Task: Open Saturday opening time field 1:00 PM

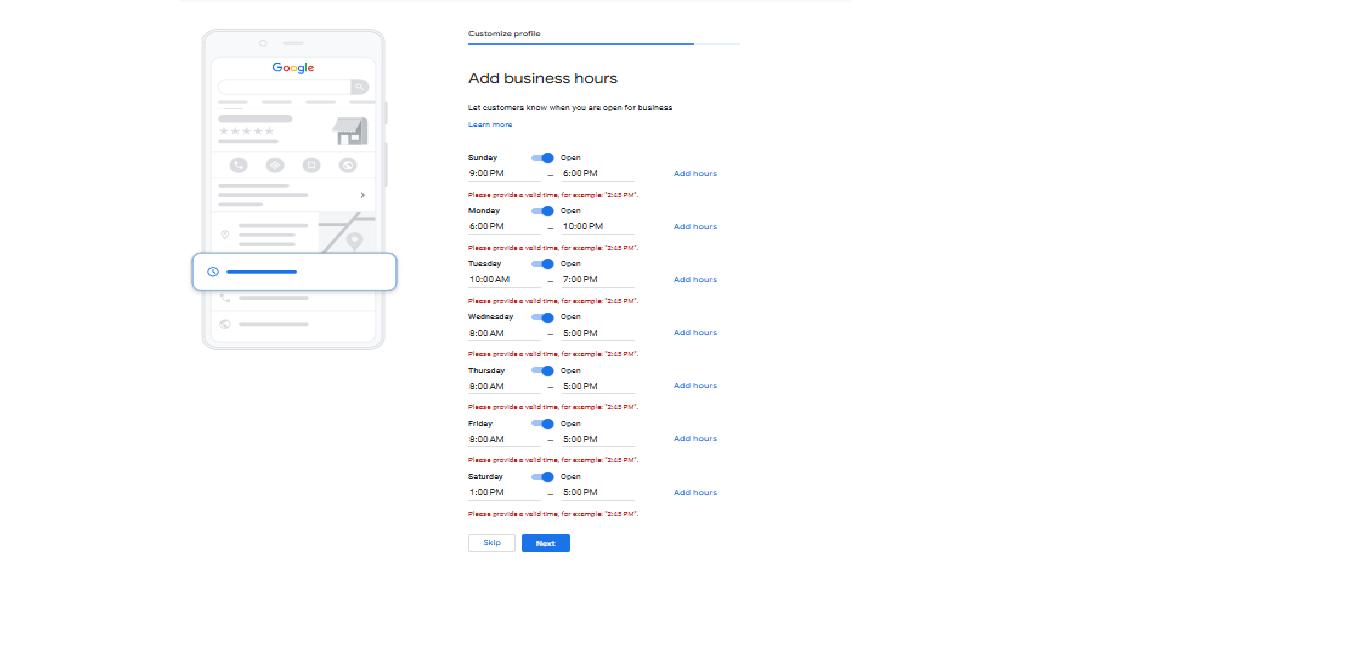Action: click(504, 493)
